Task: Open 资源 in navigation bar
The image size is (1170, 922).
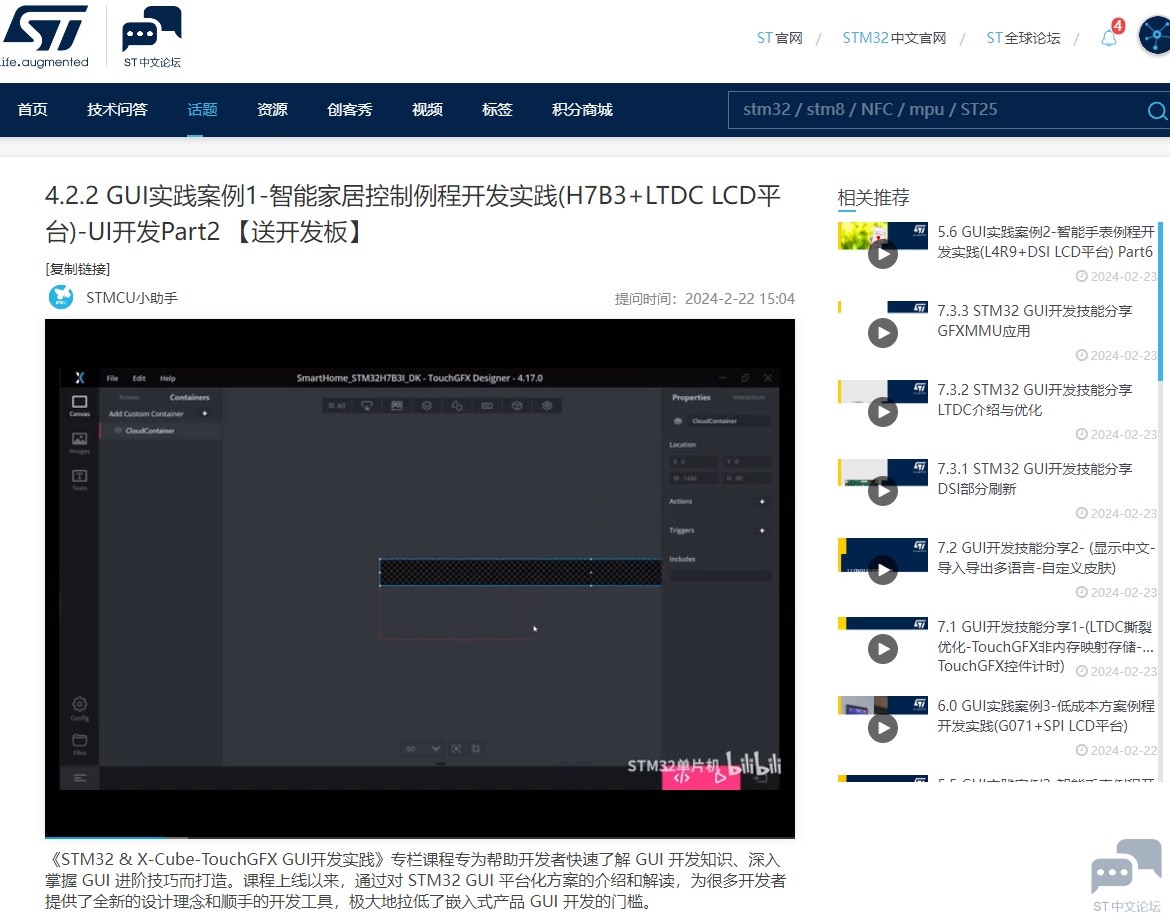Action: pyautogui.click(x=272, y=110)
